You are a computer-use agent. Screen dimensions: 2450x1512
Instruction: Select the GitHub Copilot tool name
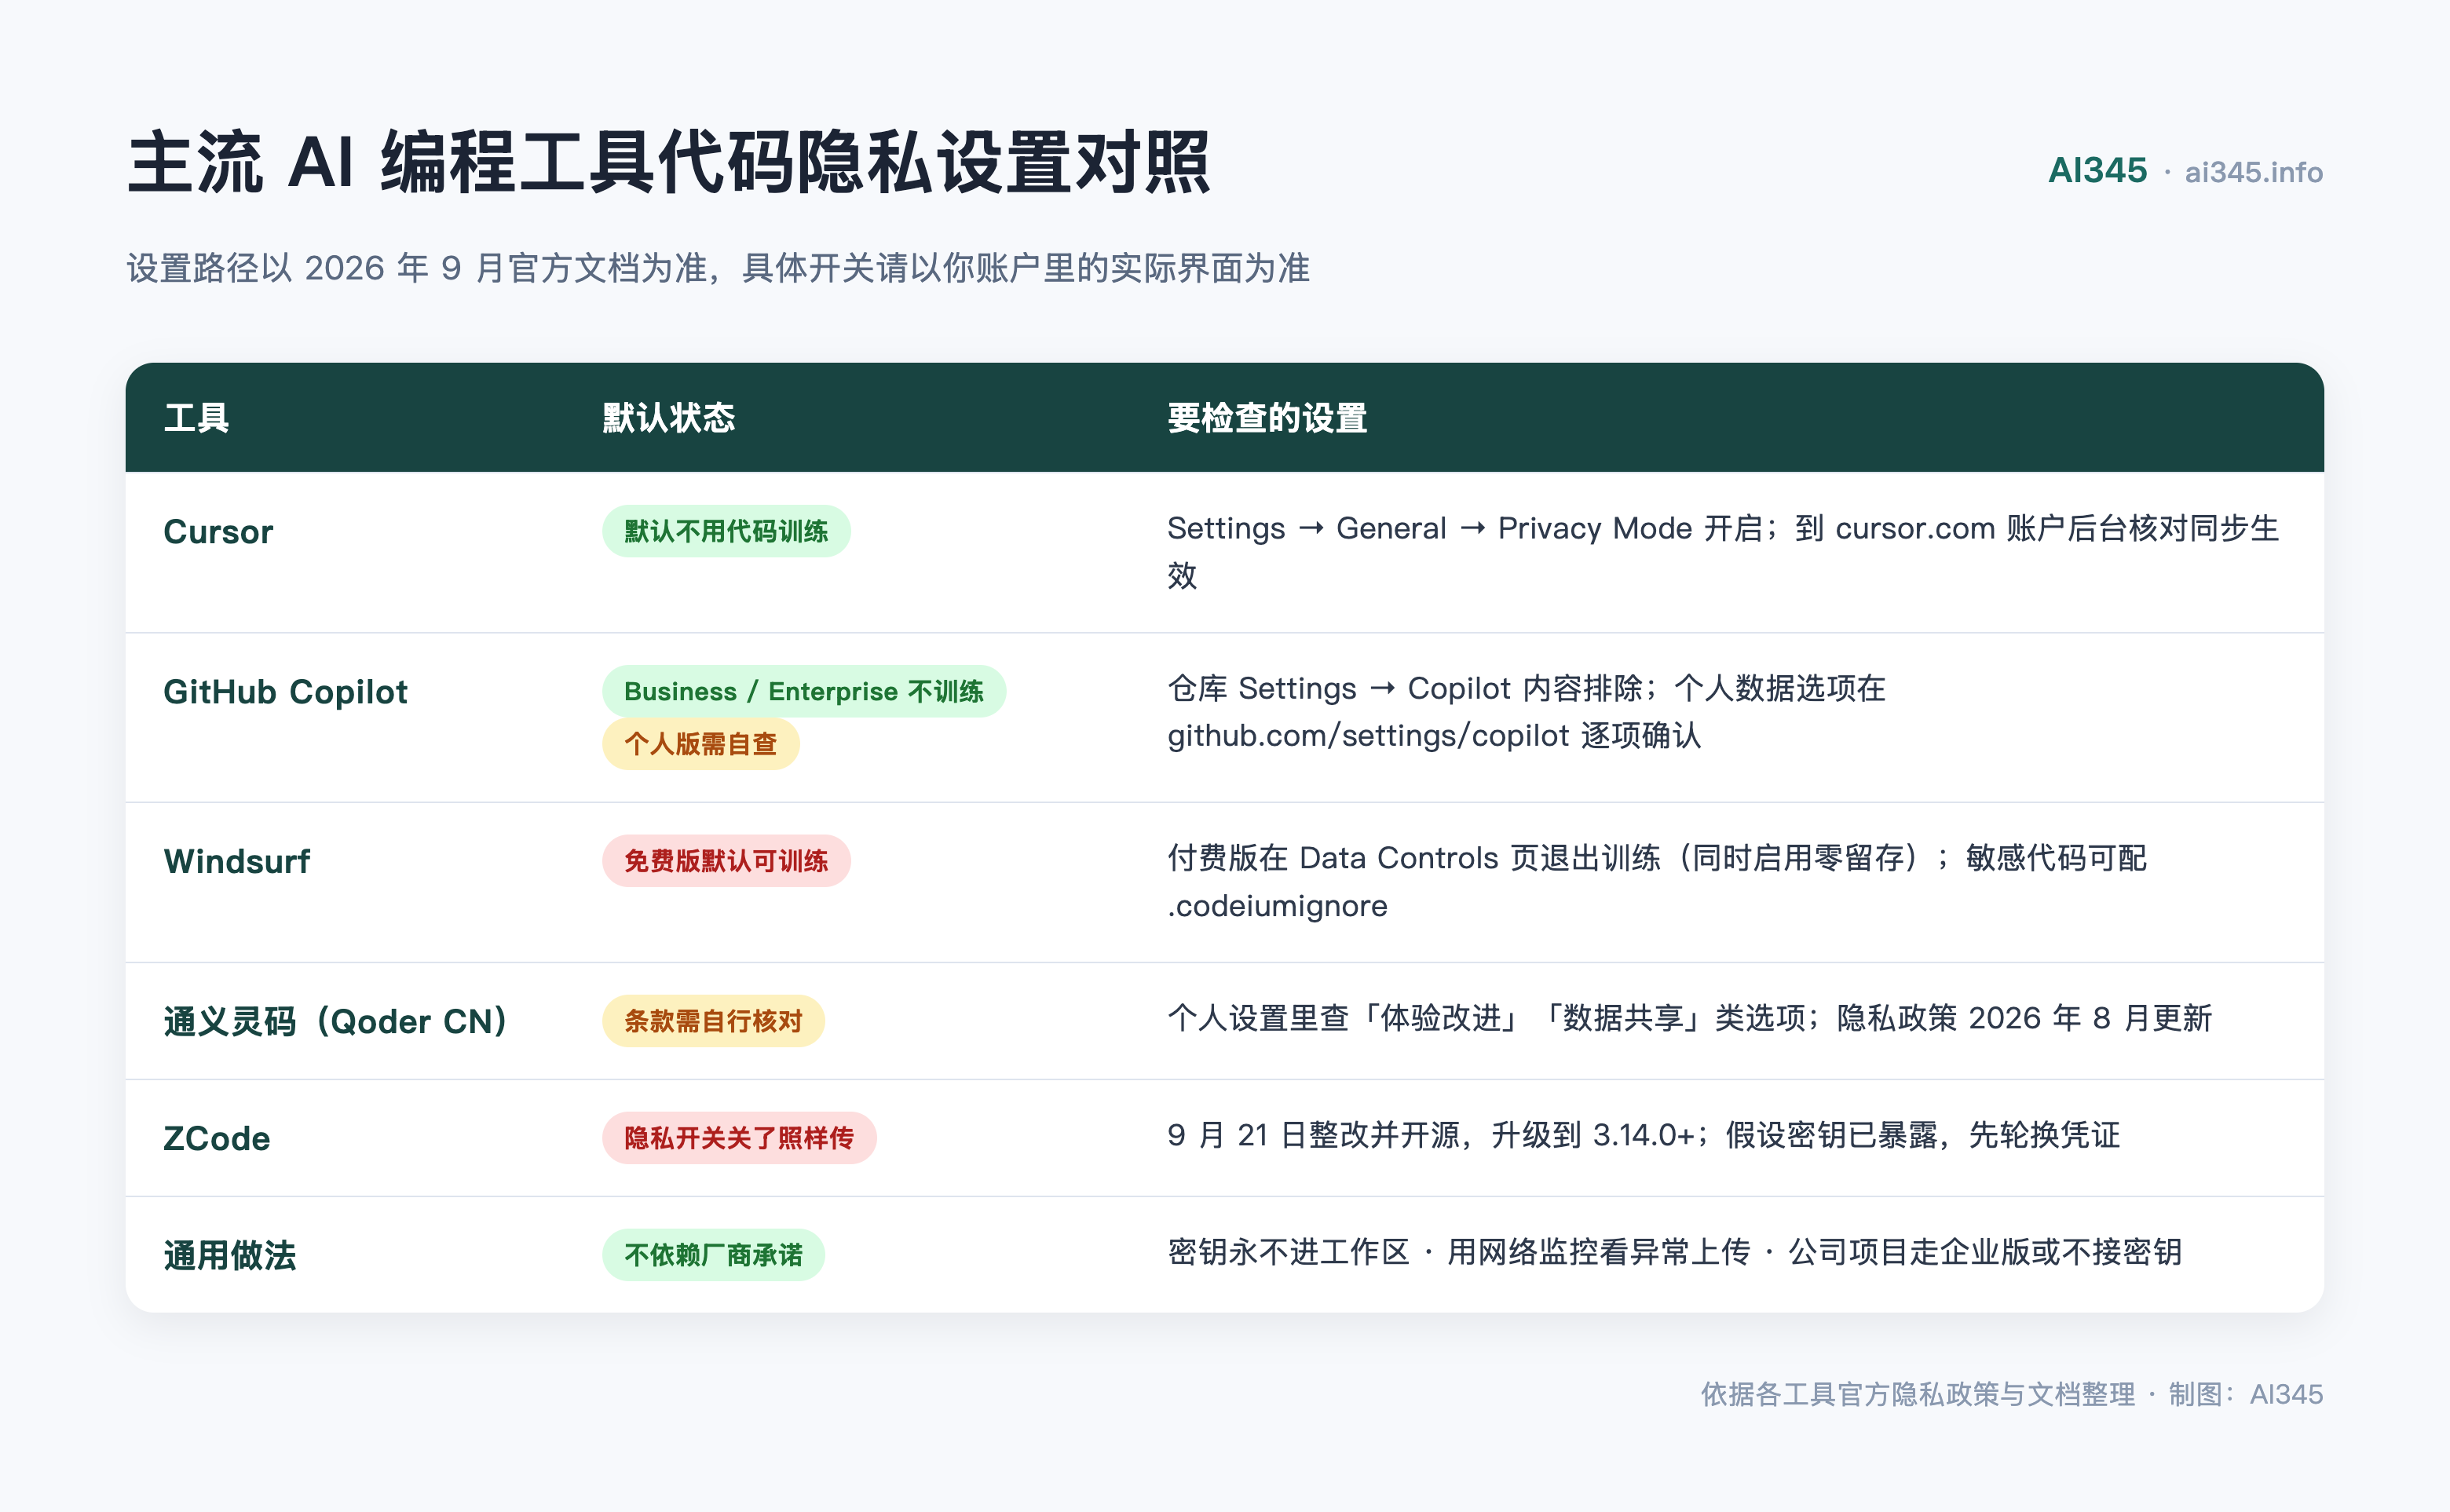[285, 691]
